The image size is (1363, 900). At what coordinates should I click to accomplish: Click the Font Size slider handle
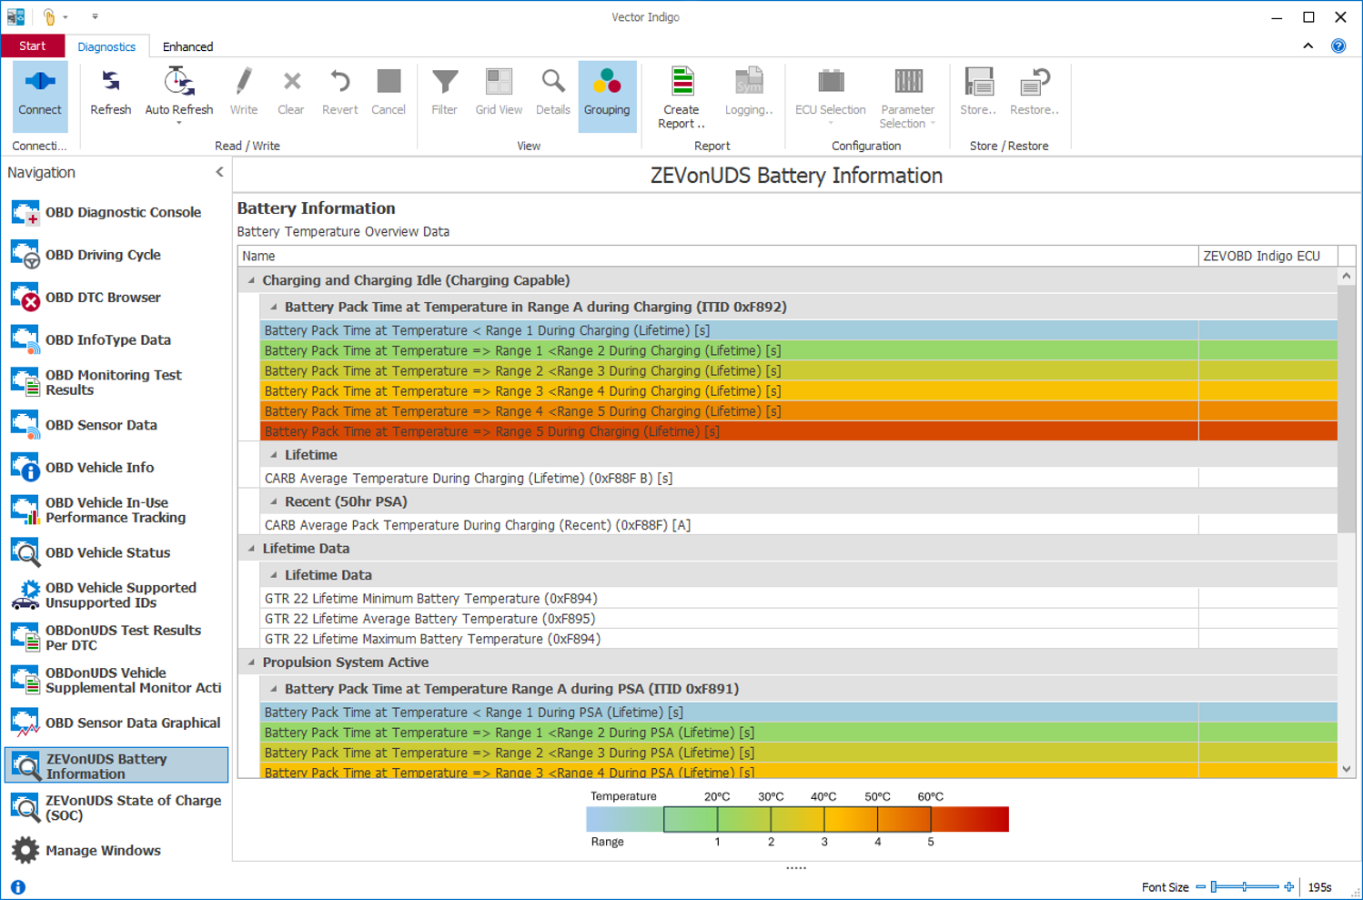[1214, 887]
